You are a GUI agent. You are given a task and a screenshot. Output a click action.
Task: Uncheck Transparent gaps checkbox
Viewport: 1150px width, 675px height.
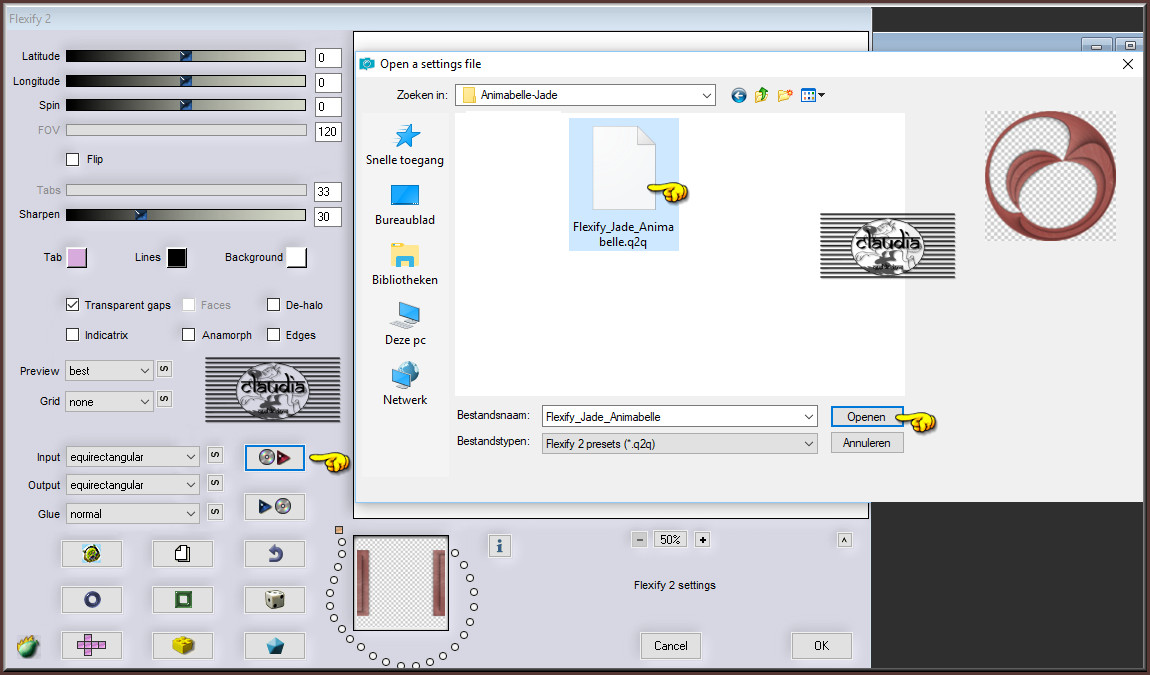73,304
